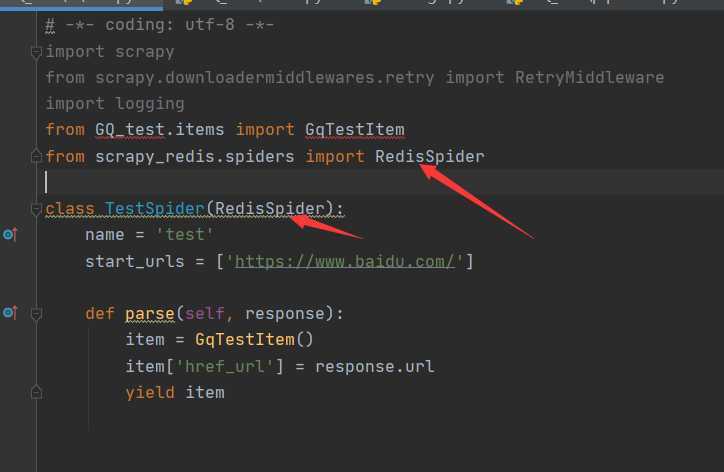This screenshot has height=472, width=724.
Task: Click 'GQ_test' in the items import
Action: pos(130,130)
